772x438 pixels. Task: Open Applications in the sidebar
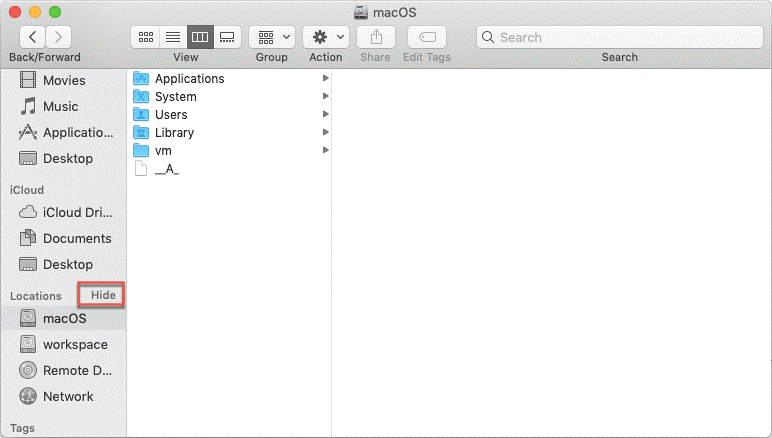pyautogui.click(x=64, y=132)
